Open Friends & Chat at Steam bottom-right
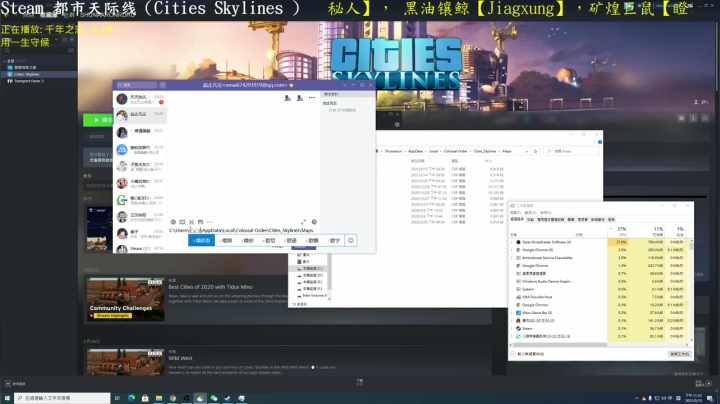This screenshot has width=720, height=404. [703, 383]
